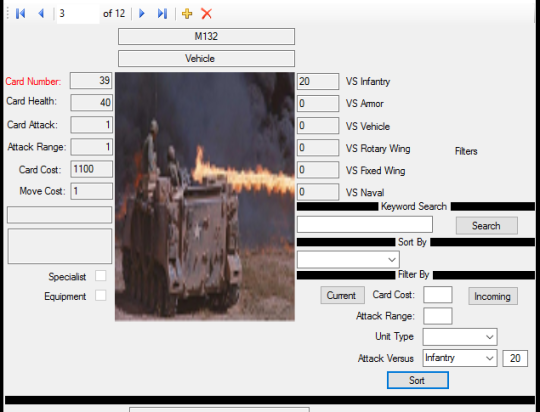
Task: Click the record position field showing 3
Action: click(x=78, y=13)
